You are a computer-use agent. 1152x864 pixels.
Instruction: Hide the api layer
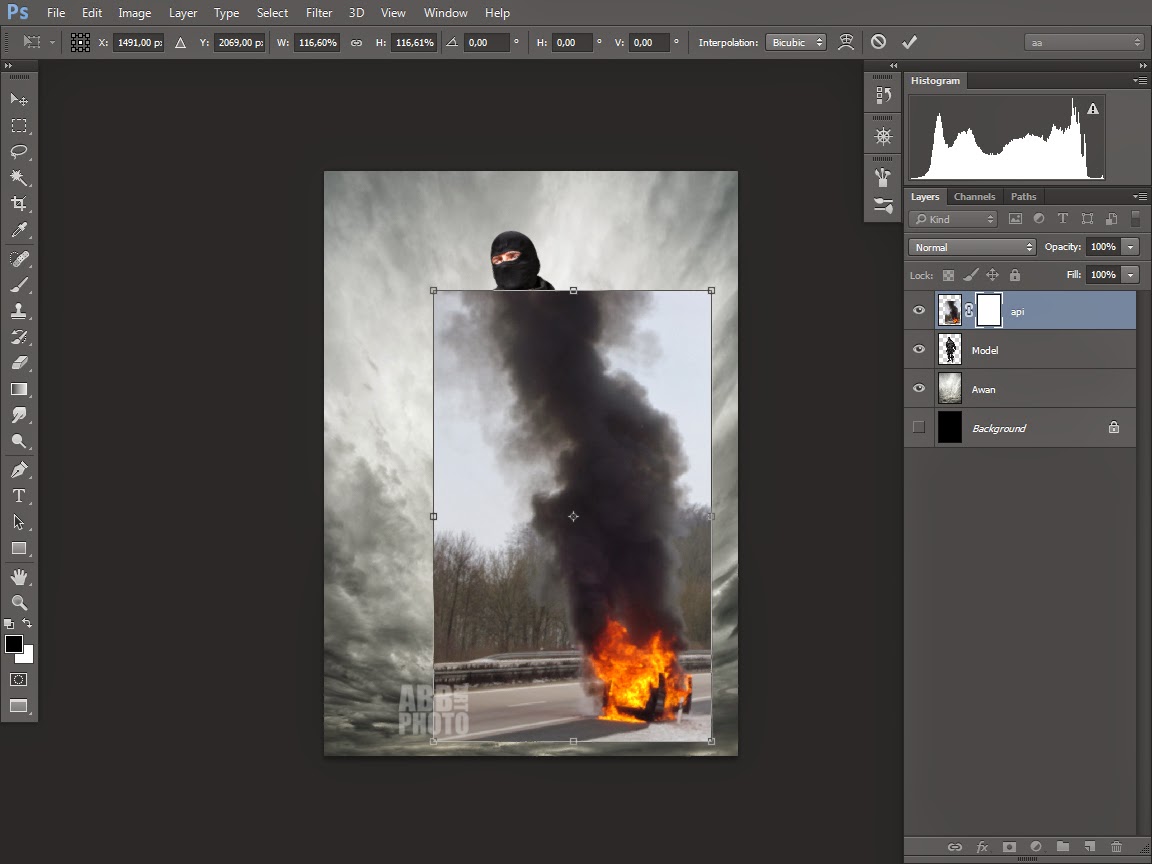coord(919,311)
